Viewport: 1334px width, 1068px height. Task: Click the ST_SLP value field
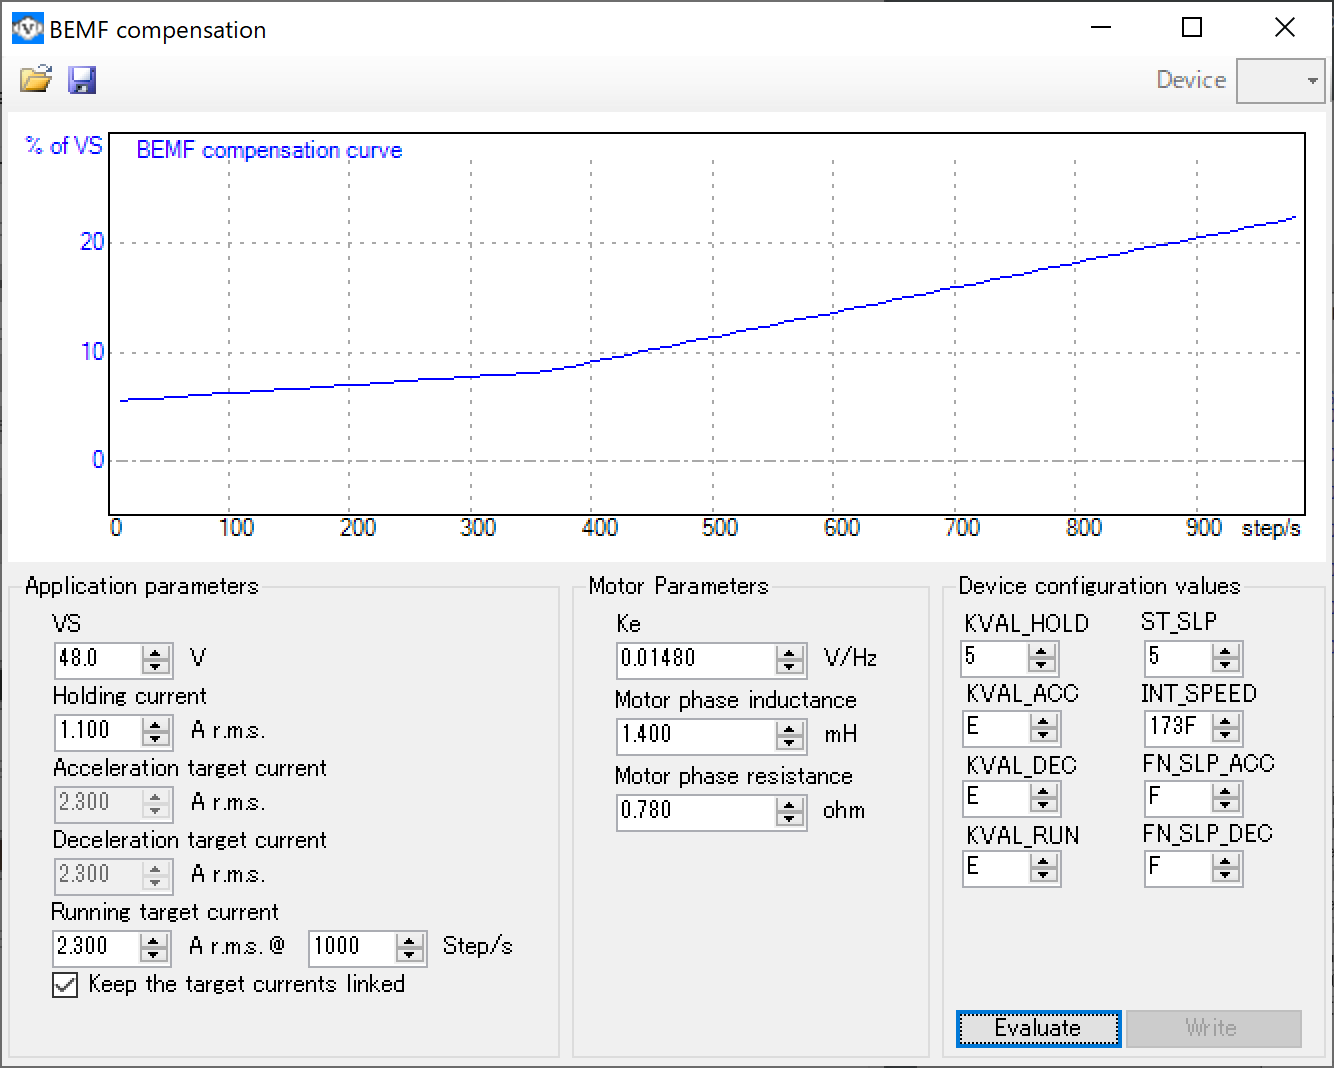tap(1178, 658)
